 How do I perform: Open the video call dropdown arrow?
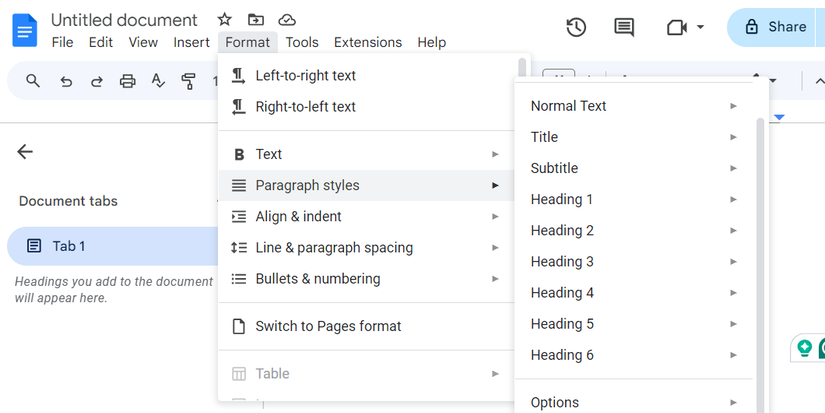[x=700, y=27]
